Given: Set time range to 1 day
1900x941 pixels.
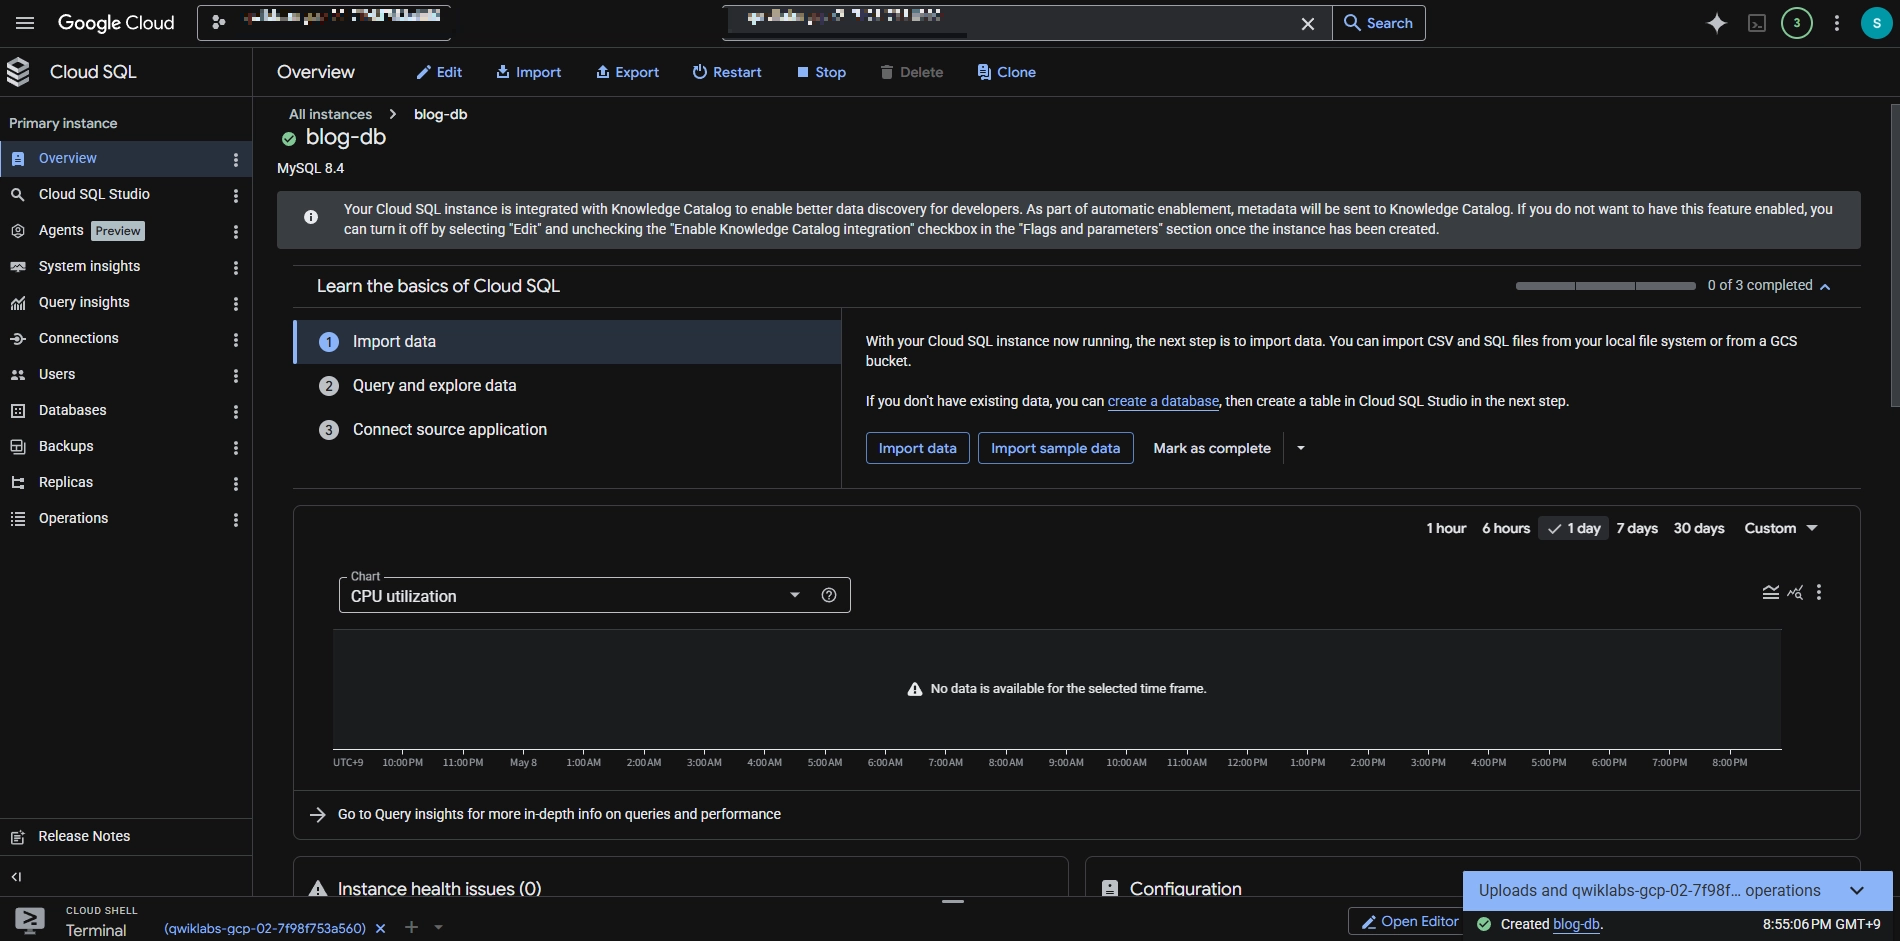Looking at the screenshot, I should 1574,528.
